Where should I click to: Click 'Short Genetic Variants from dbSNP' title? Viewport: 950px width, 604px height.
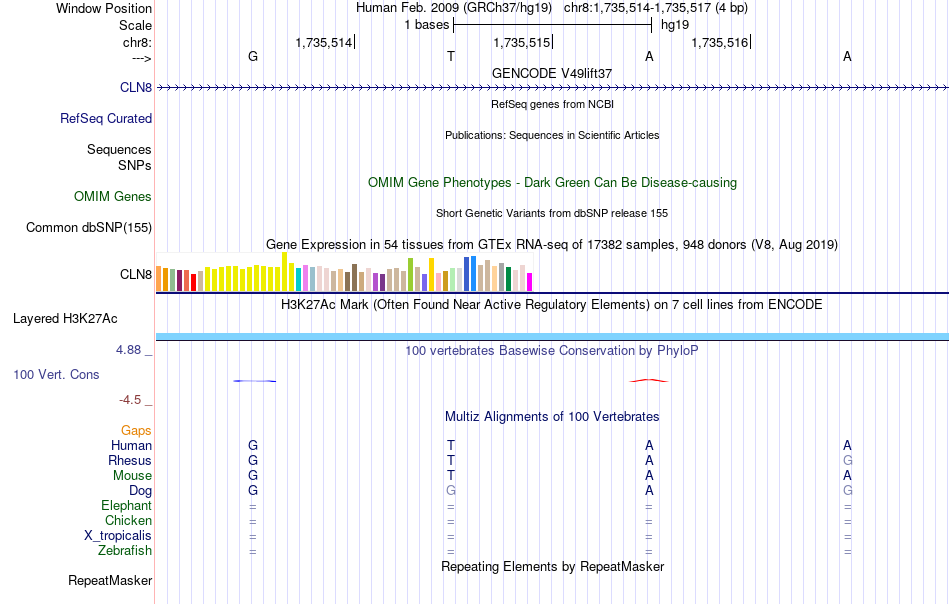pos(552,213)
